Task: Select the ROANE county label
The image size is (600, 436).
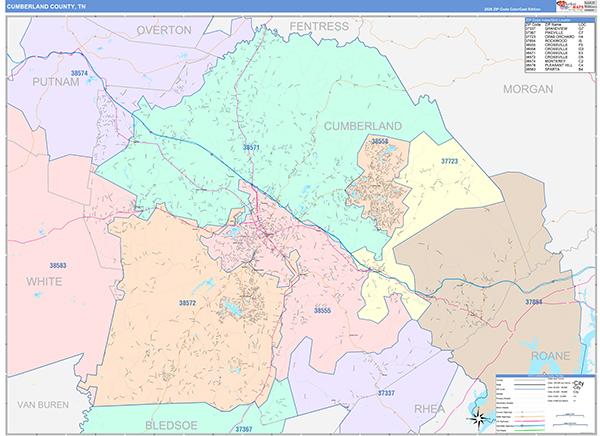Action: pos(550,356)
